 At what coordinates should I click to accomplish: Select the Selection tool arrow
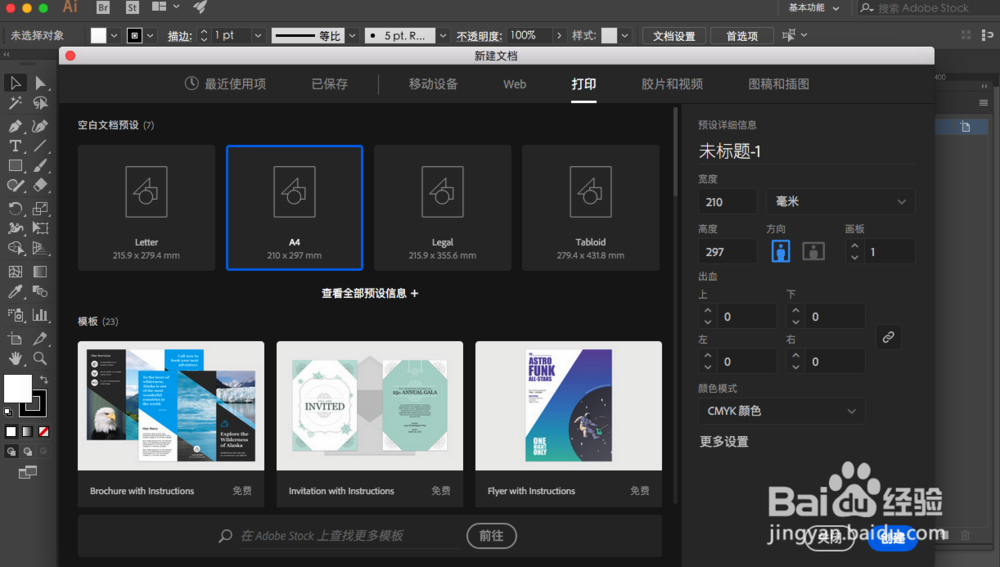click(15, 83)
